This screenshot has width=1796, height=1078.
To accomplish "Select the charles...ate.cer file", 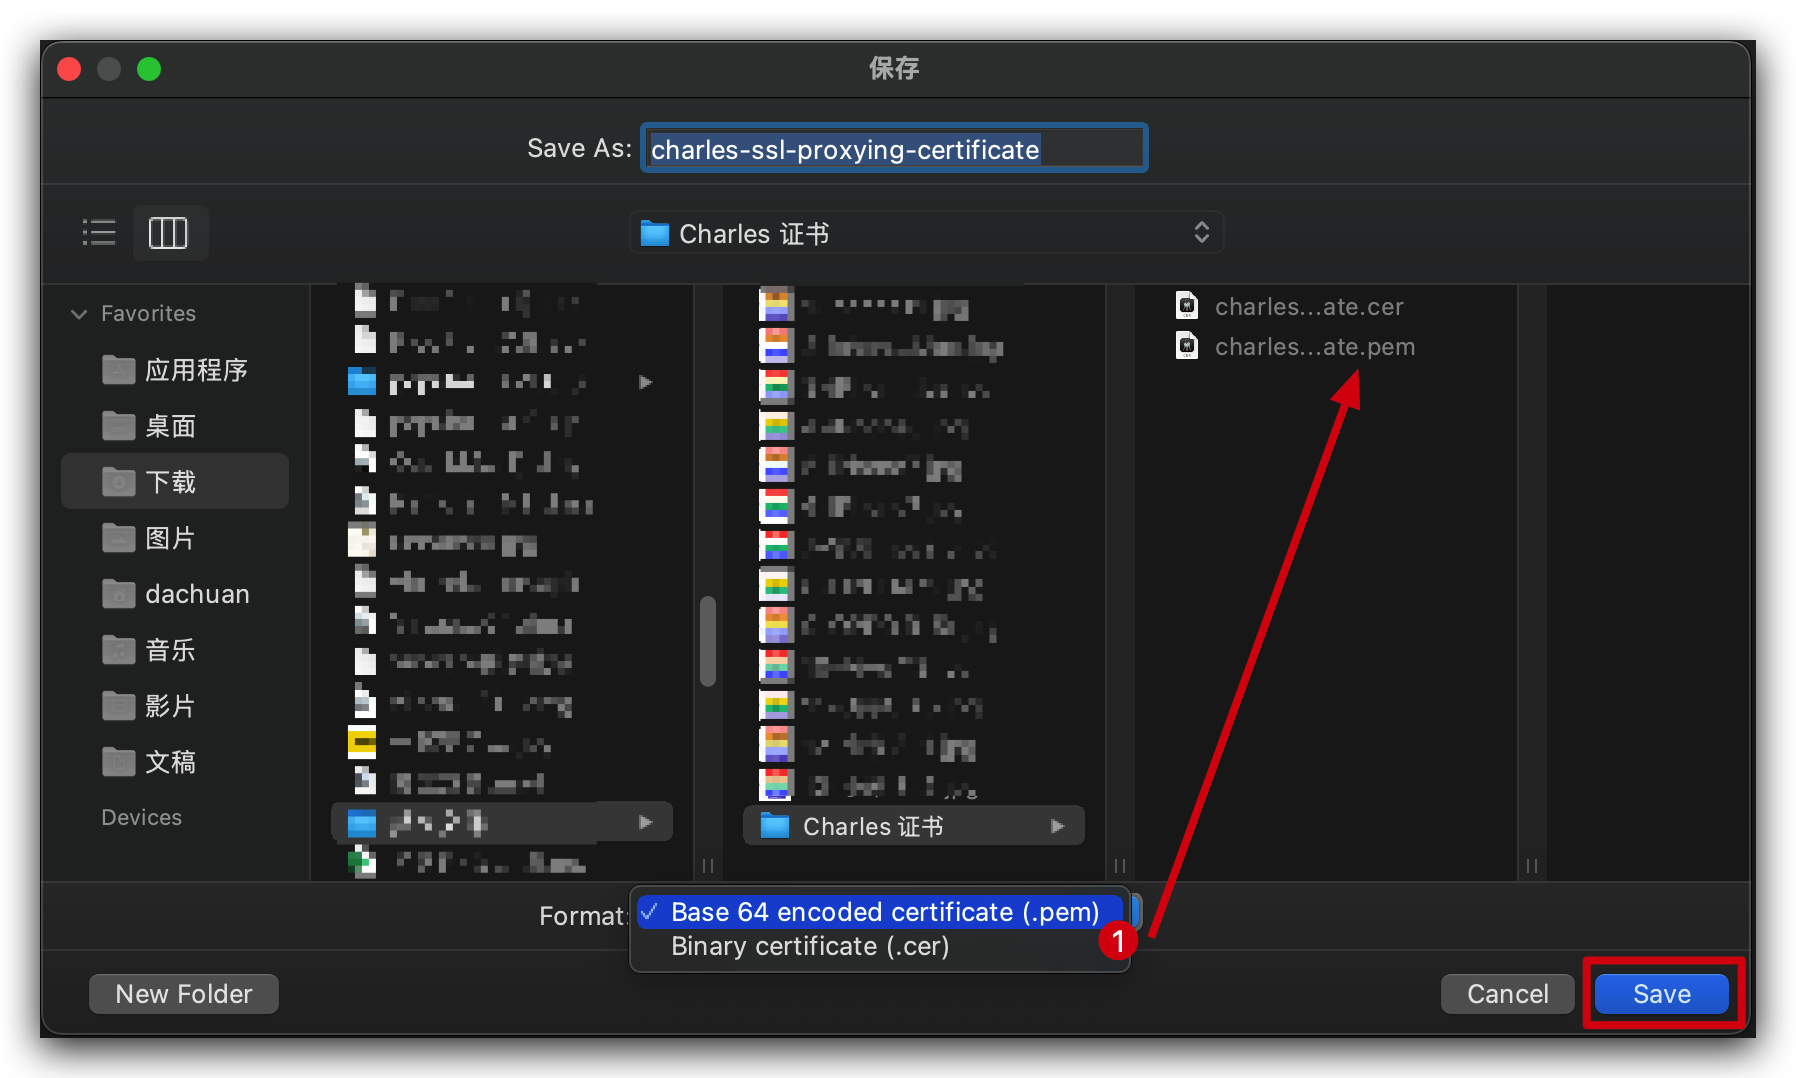I will 1309,307.
